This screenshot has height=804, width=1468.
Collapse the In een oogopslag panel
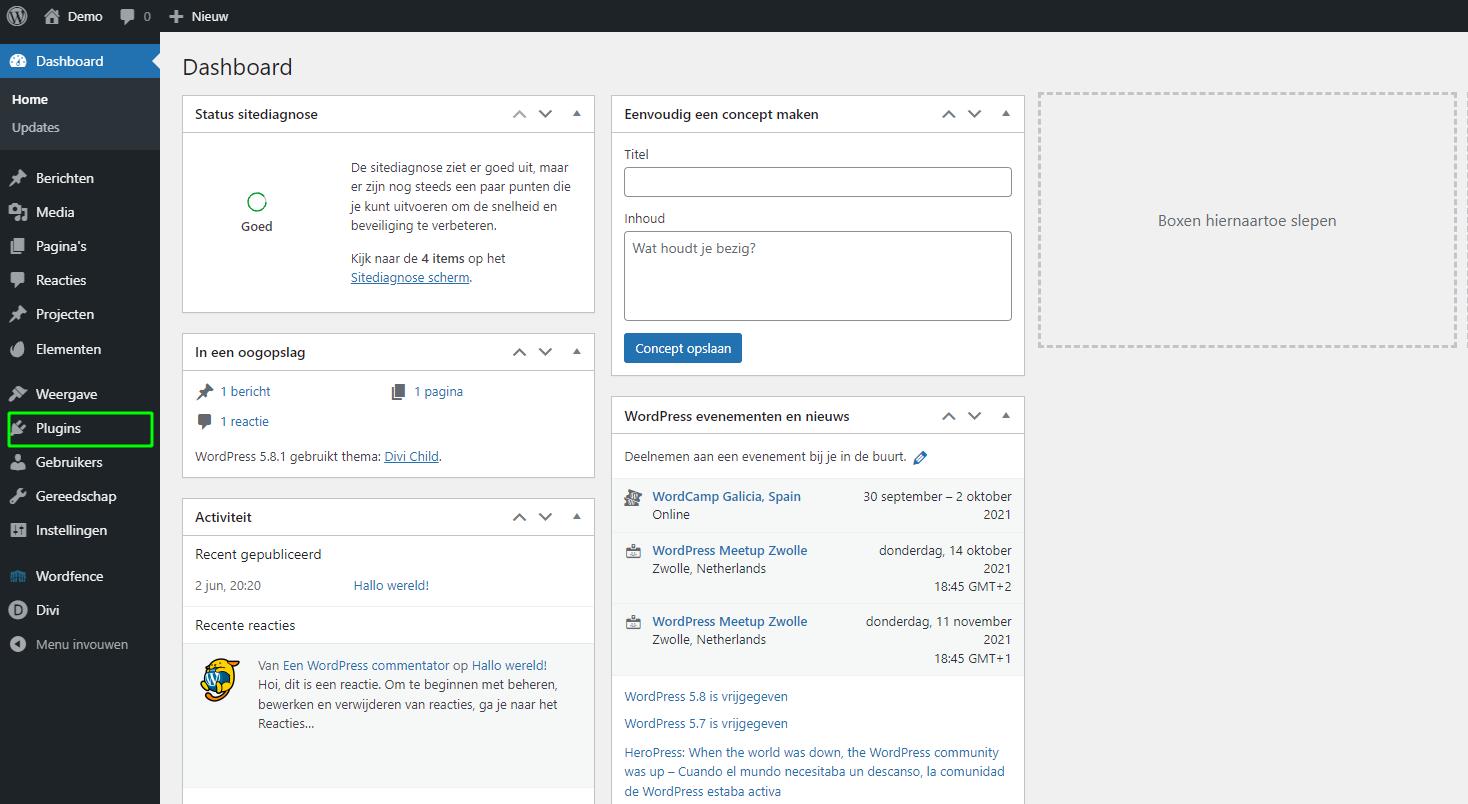point(576,352)
